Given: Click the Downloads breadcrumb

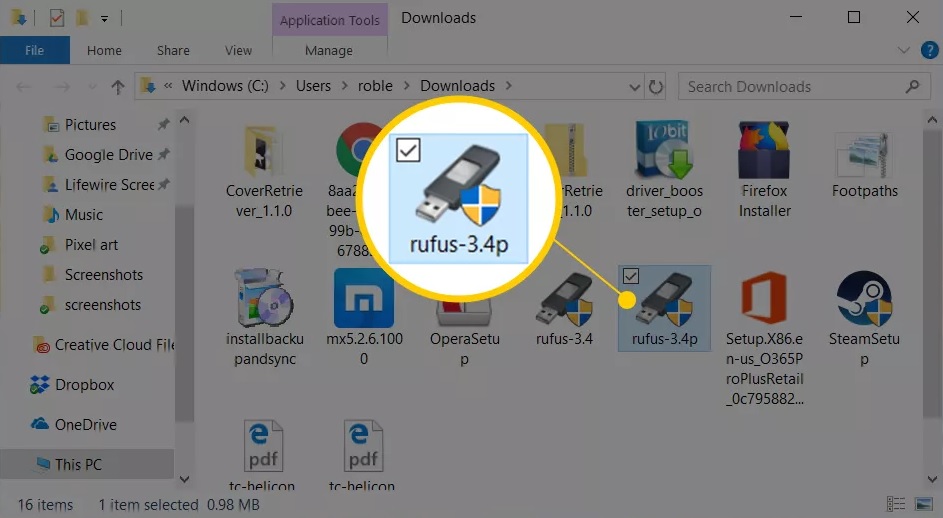Looking at the screenshot, I should click(x=457, y=86).
